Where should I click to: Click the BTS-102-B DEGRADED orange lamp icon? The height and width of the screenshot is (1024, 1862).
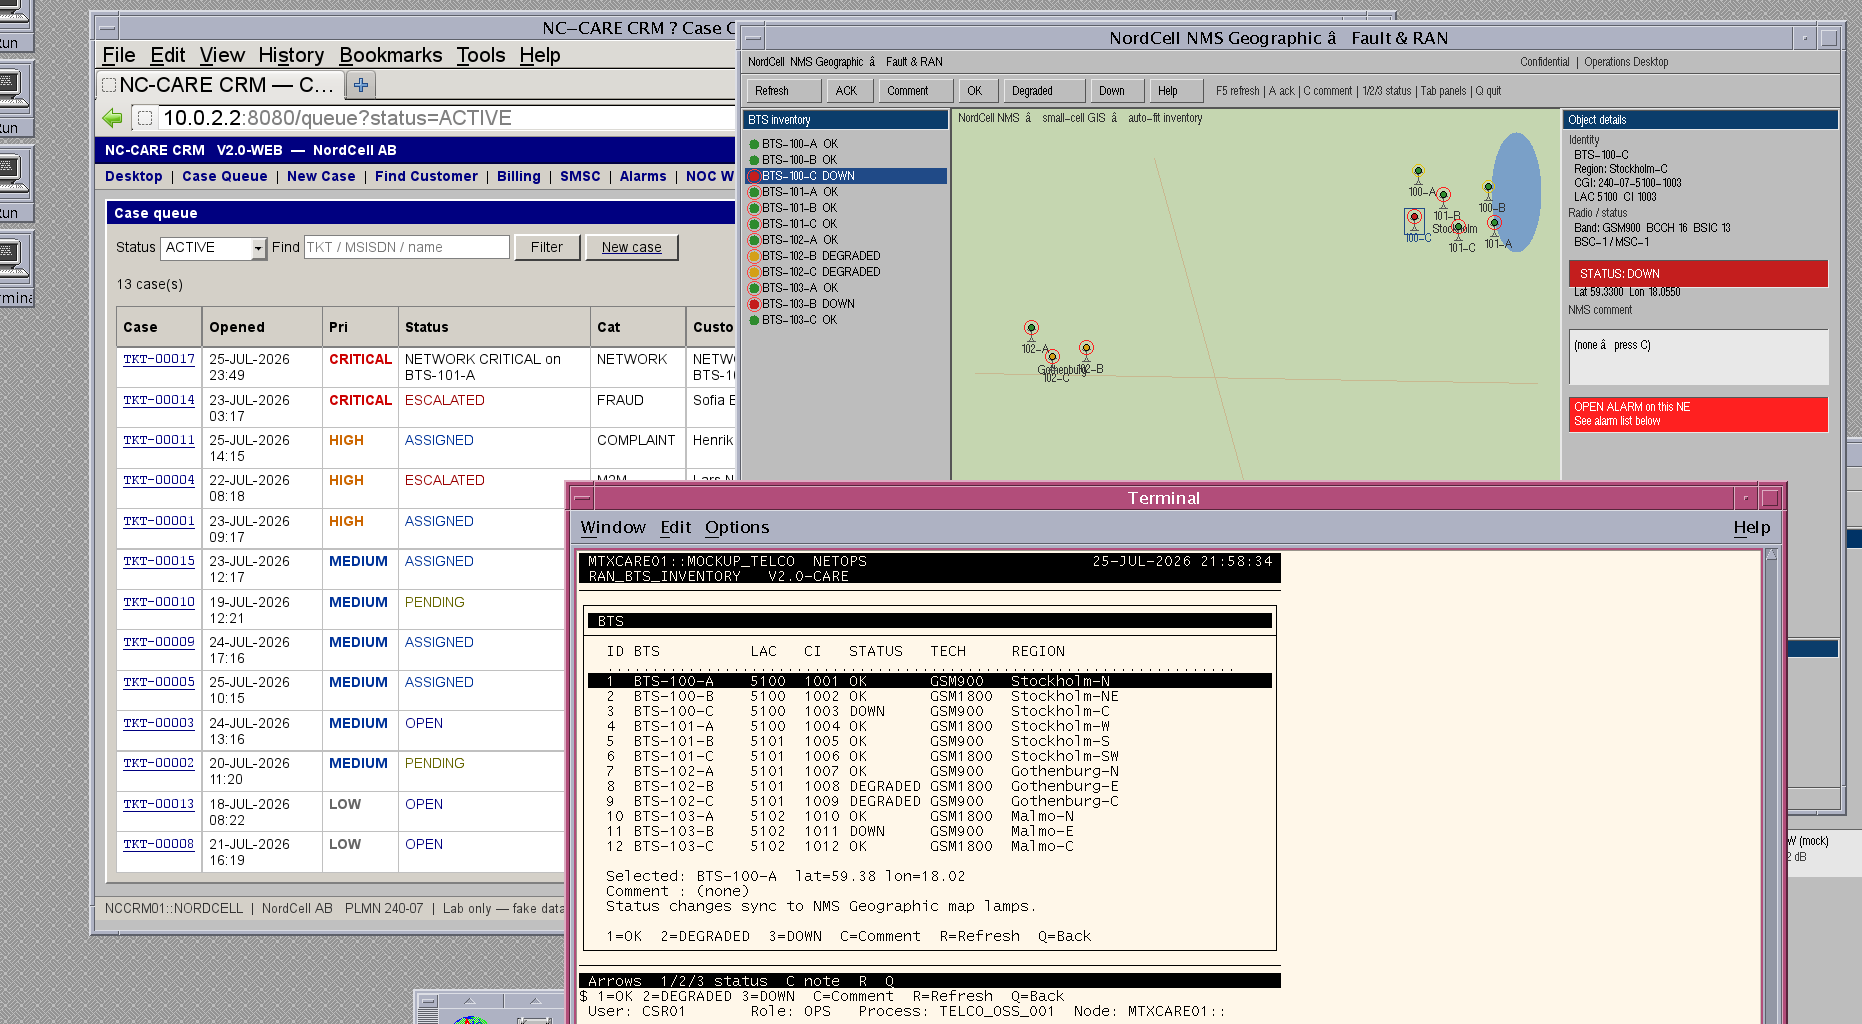[x=754, y=256]
